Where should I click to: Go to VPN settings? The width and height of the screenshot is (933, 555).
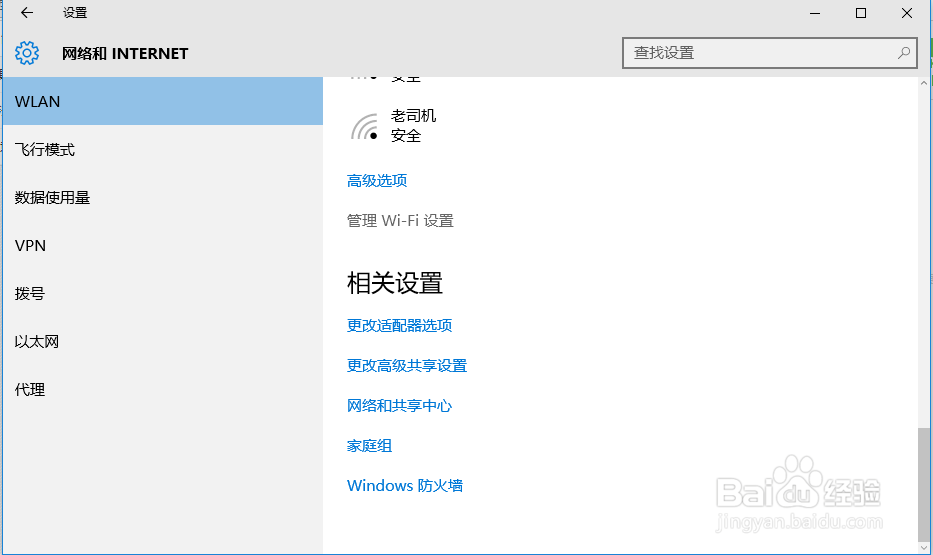[x=163, y=246]
